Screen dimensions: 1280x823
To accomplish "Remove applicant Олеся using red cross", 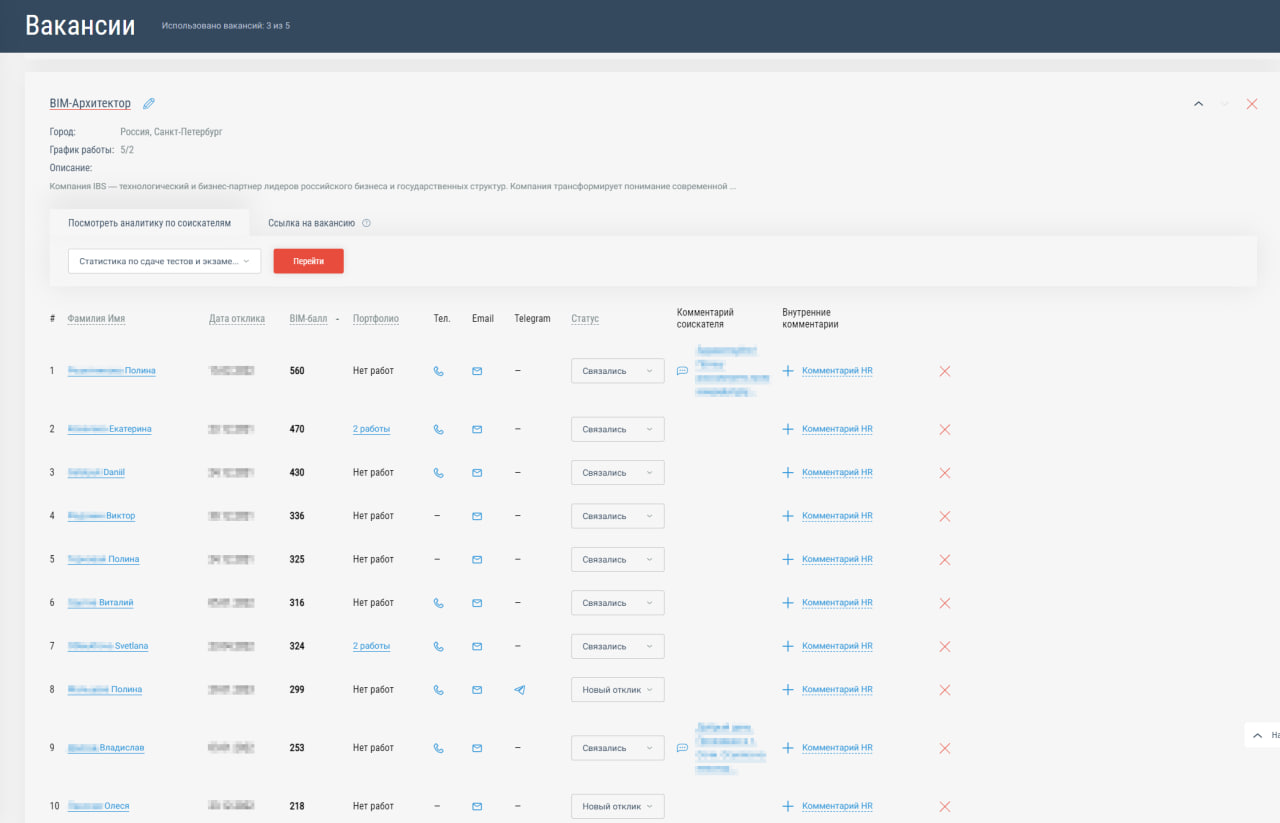I will tap(944, 806).
